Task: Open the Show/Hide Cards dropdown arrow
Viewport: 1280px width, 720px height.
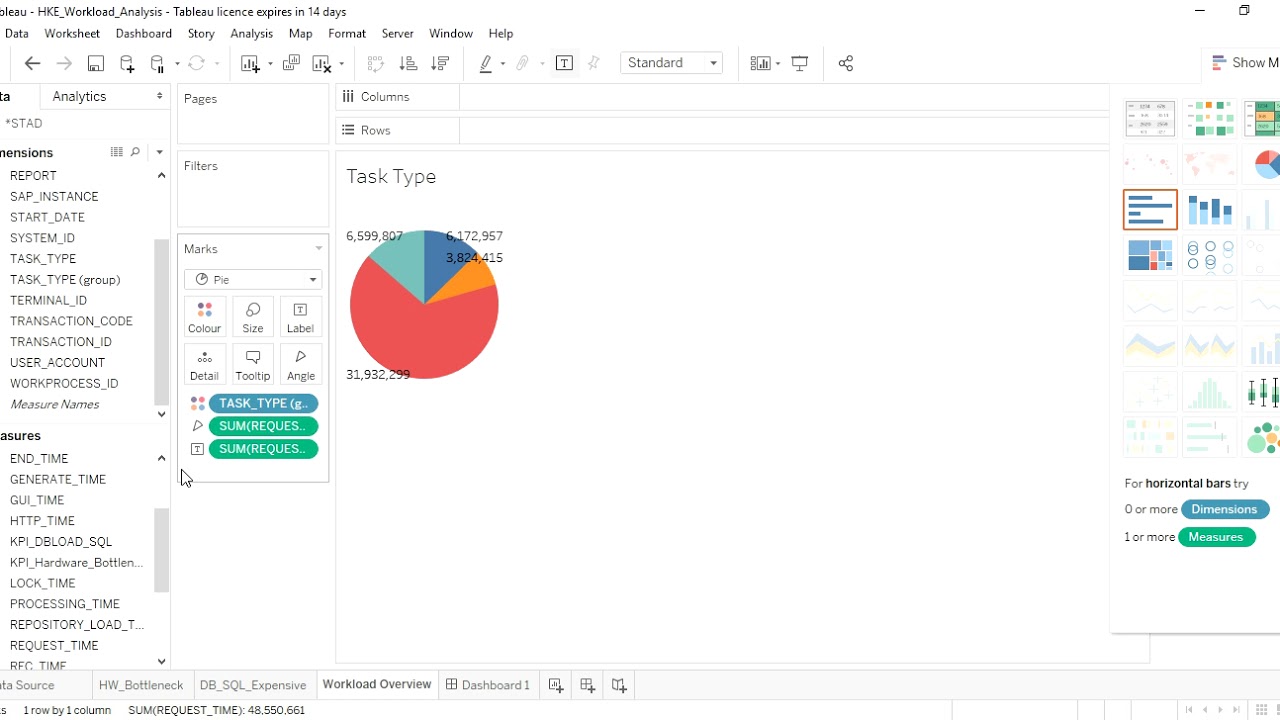Action: (x=779, y=64)
